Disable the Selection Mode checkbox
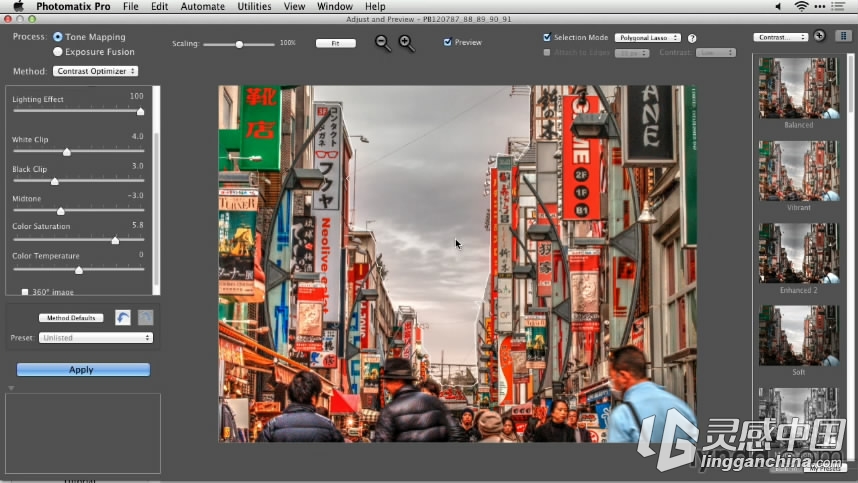This screenshot has height=483, width=858. pyautogui.click(x=547, y=37)
